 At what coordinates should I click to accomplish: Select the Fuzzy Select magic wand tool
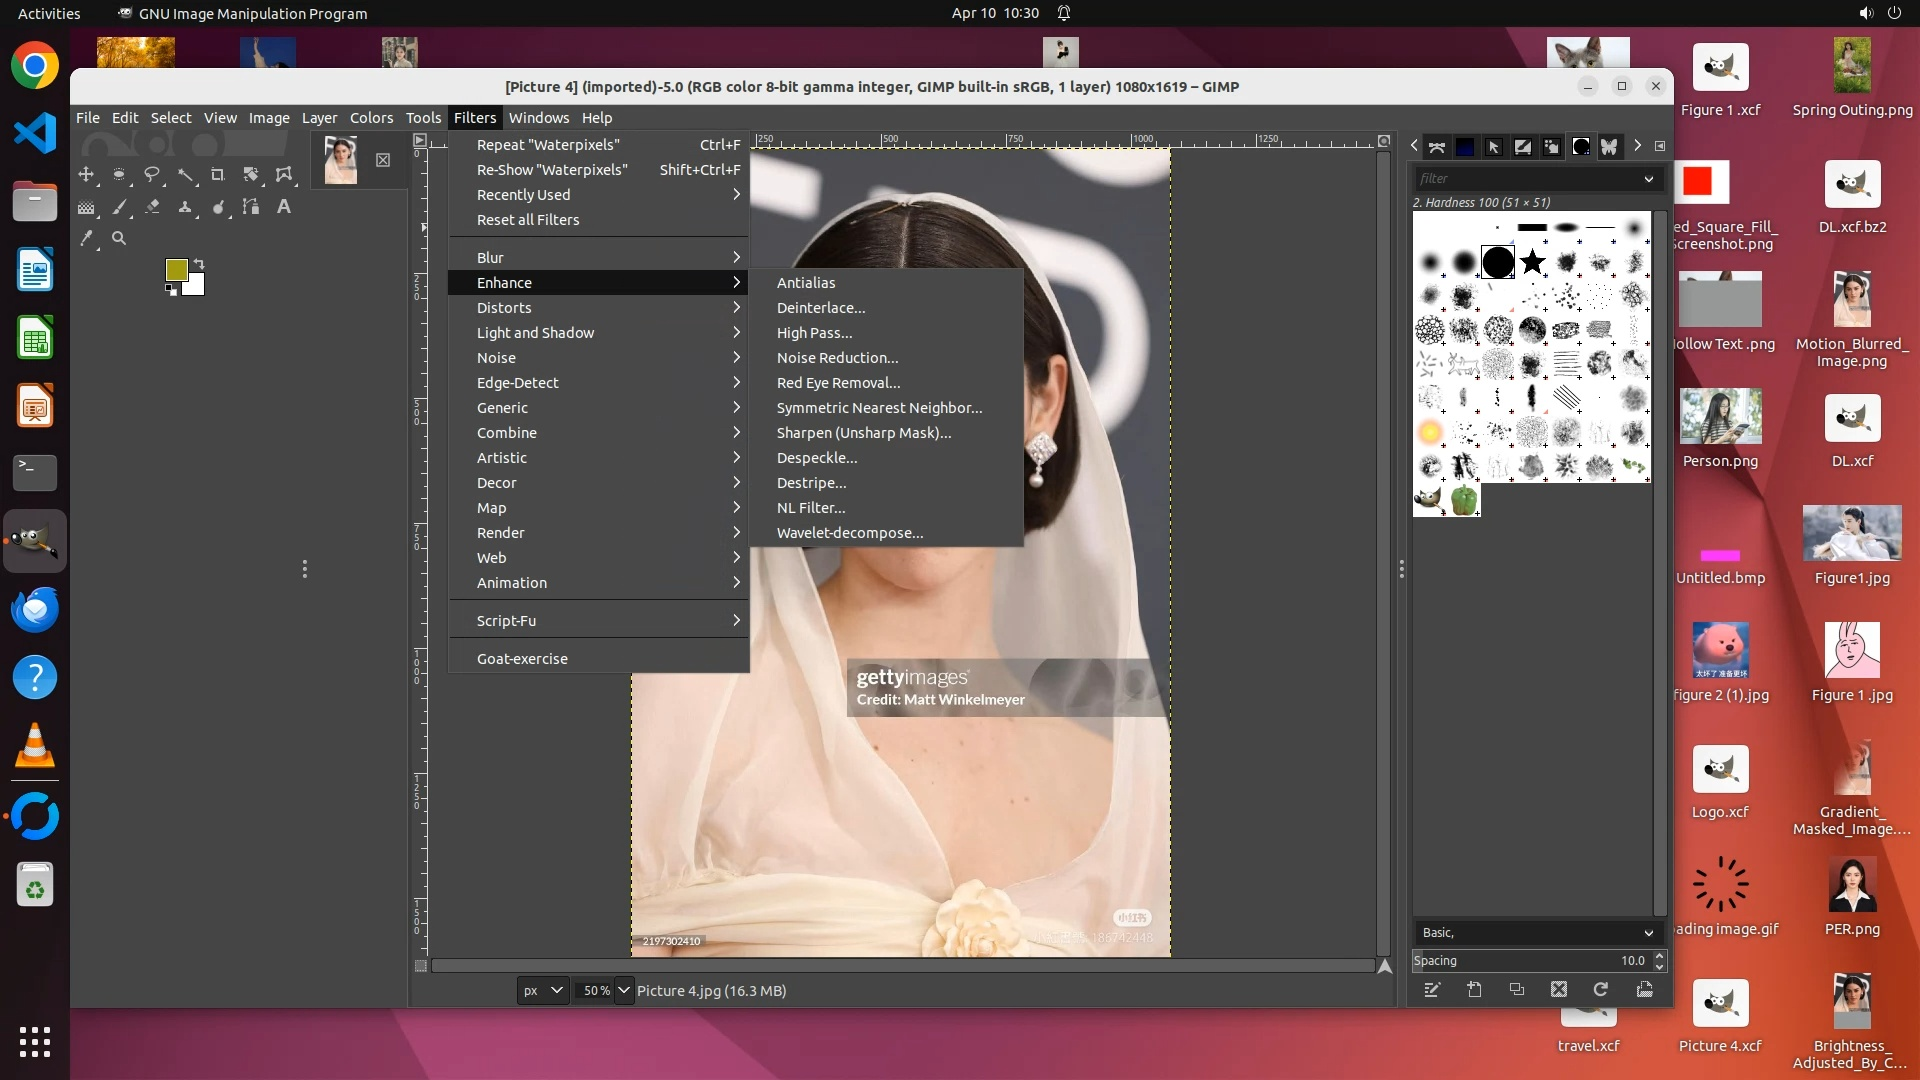pos(185,174)
